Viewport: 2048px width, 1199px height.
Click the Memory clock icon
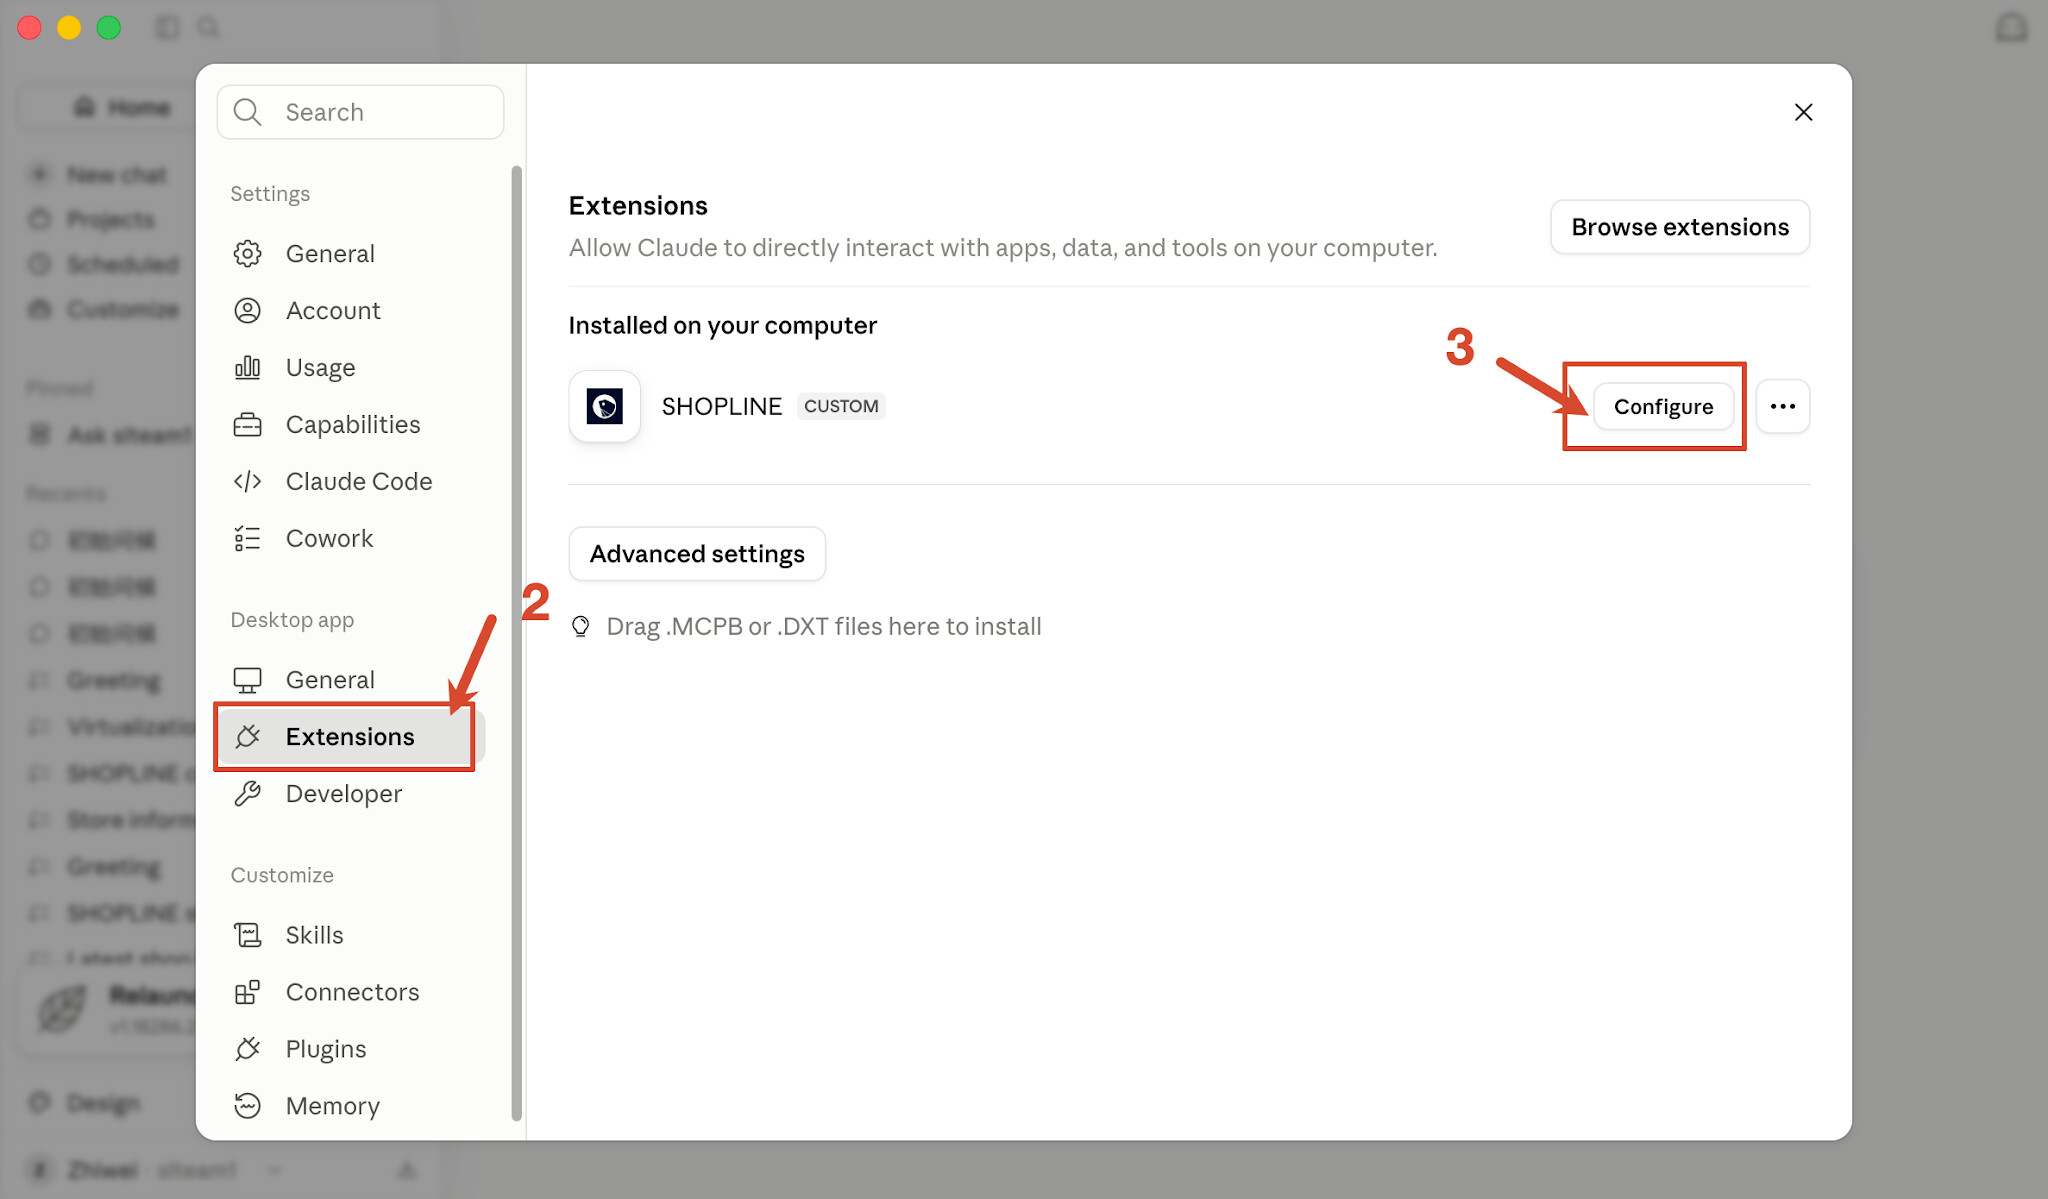(x=247, y=1106)
